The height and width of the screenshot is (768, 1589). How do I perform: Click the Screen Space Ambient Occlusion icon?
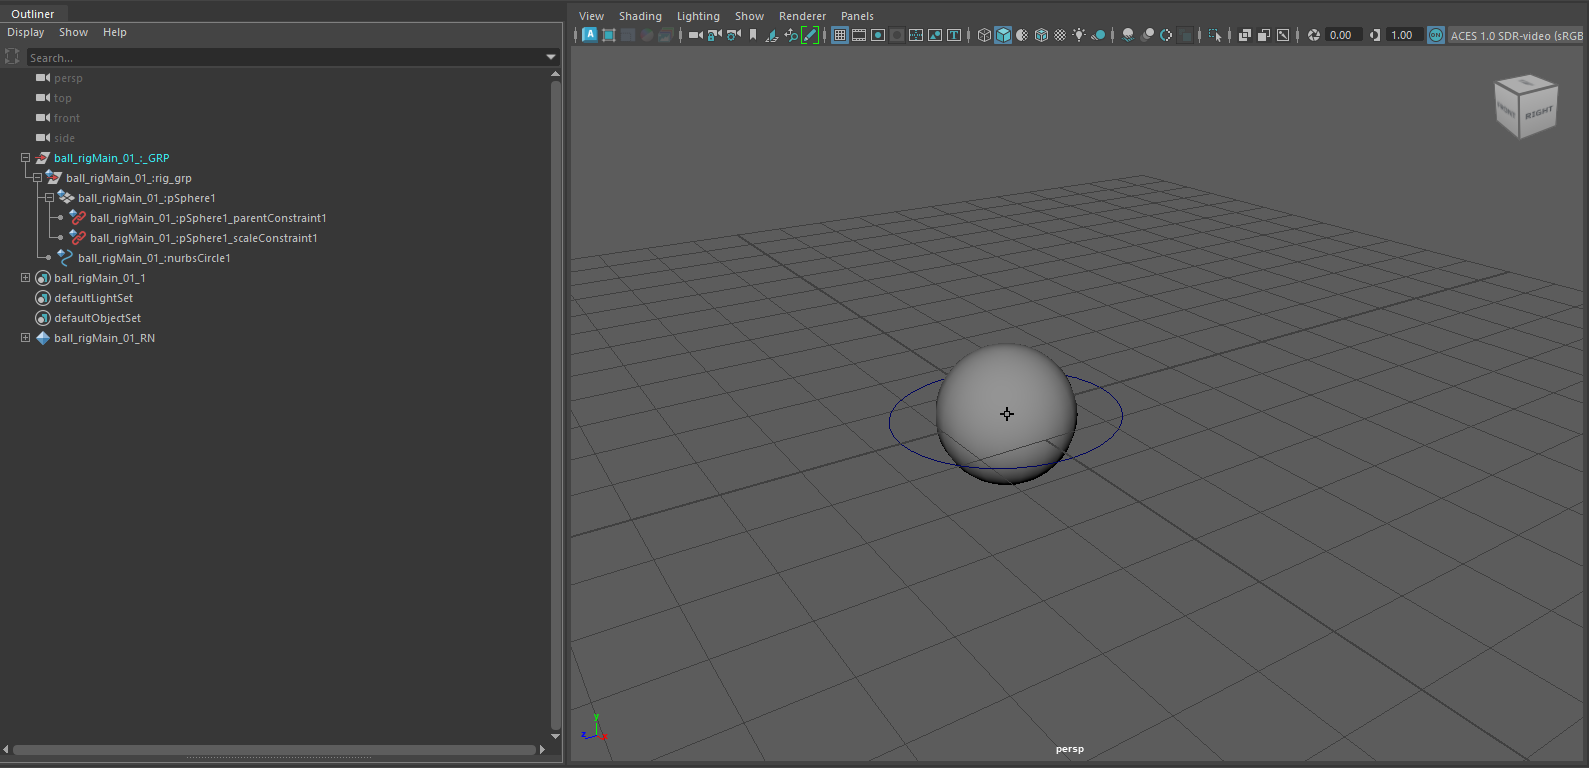tap(1128, 35)
